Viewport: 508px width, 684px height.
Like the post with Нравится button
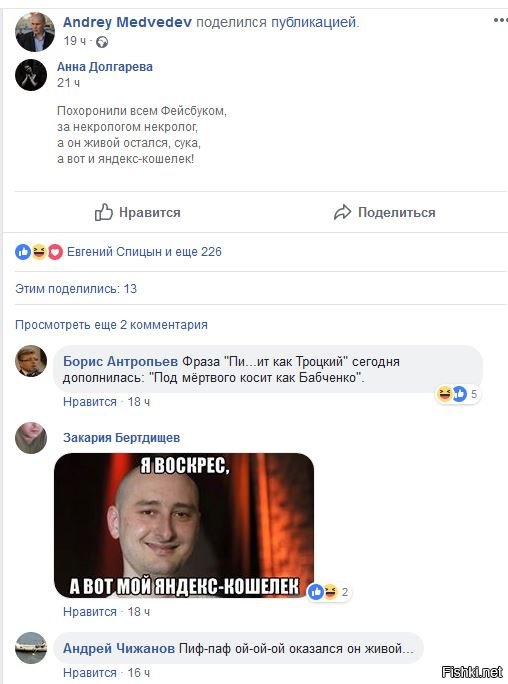138,212
